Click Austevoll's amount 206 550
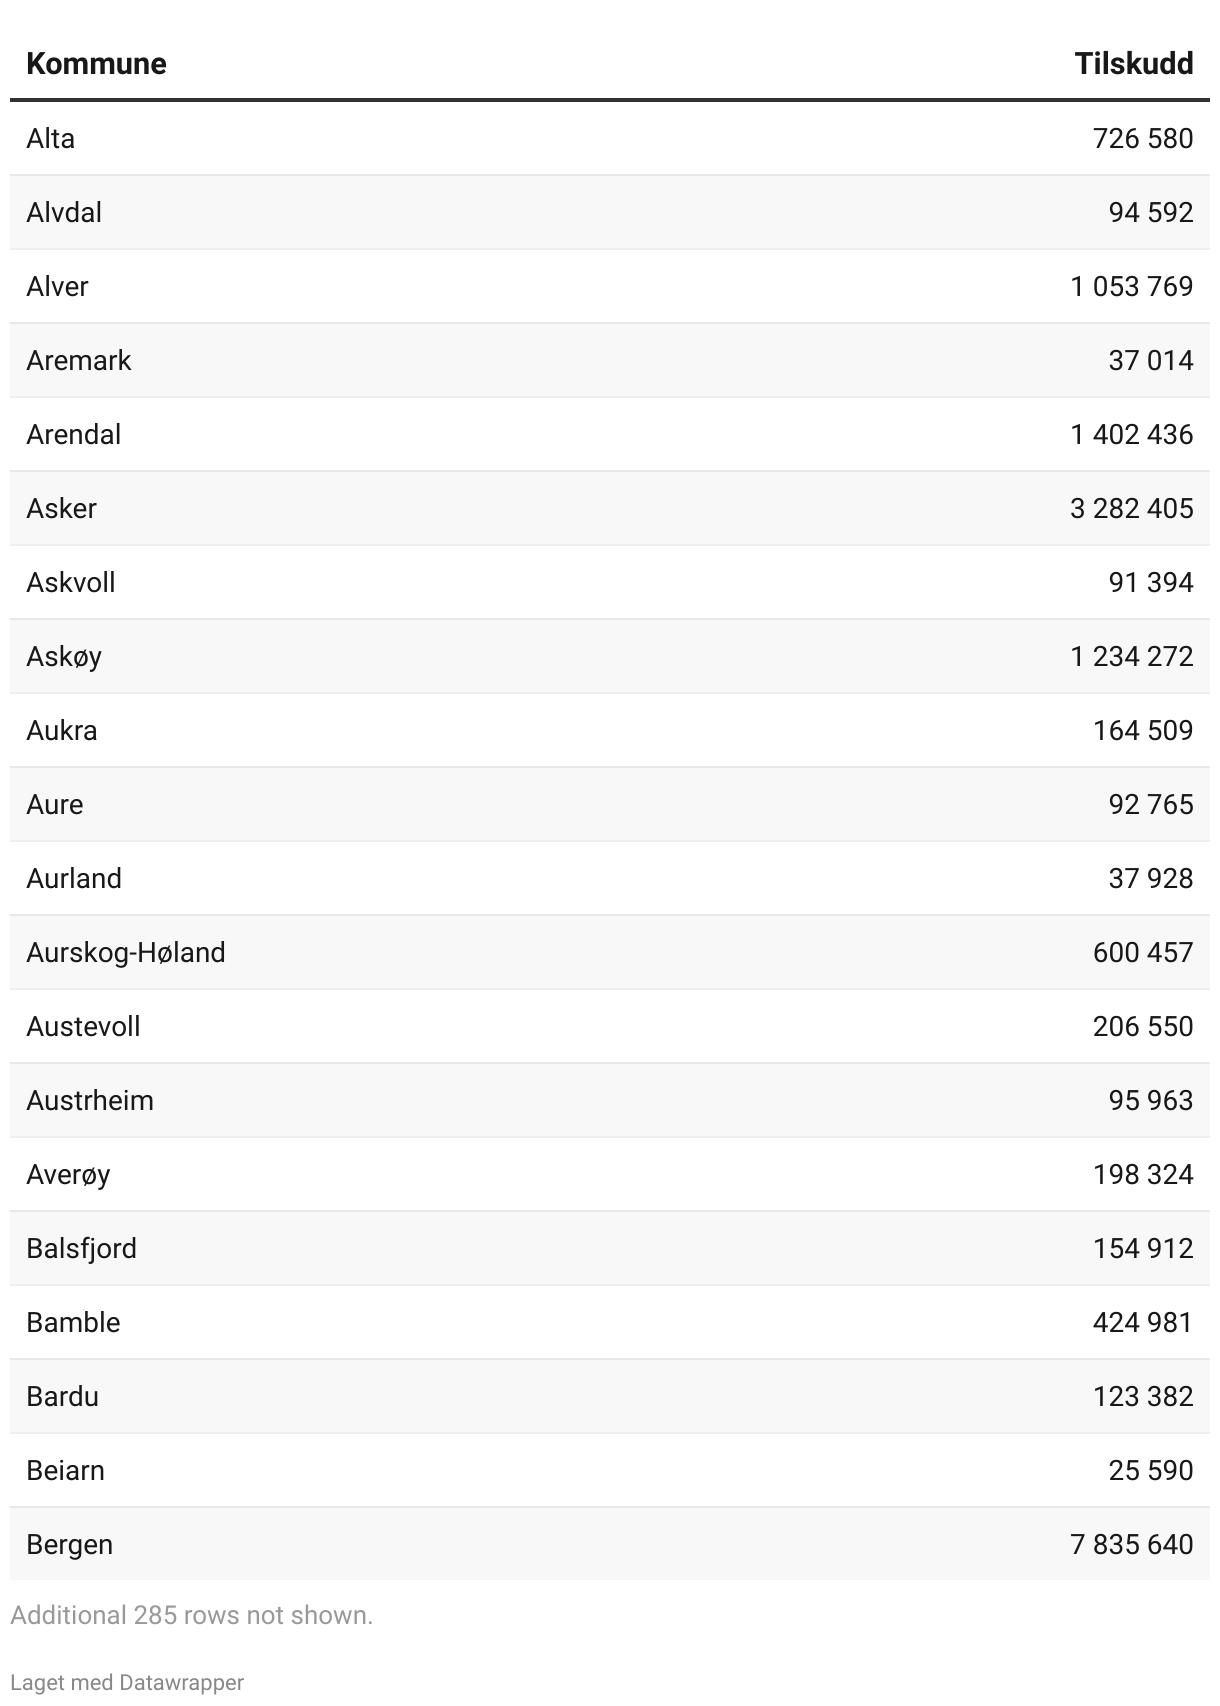The width and height of the screenshot is (1220, 1706). click(1142, 1026)
